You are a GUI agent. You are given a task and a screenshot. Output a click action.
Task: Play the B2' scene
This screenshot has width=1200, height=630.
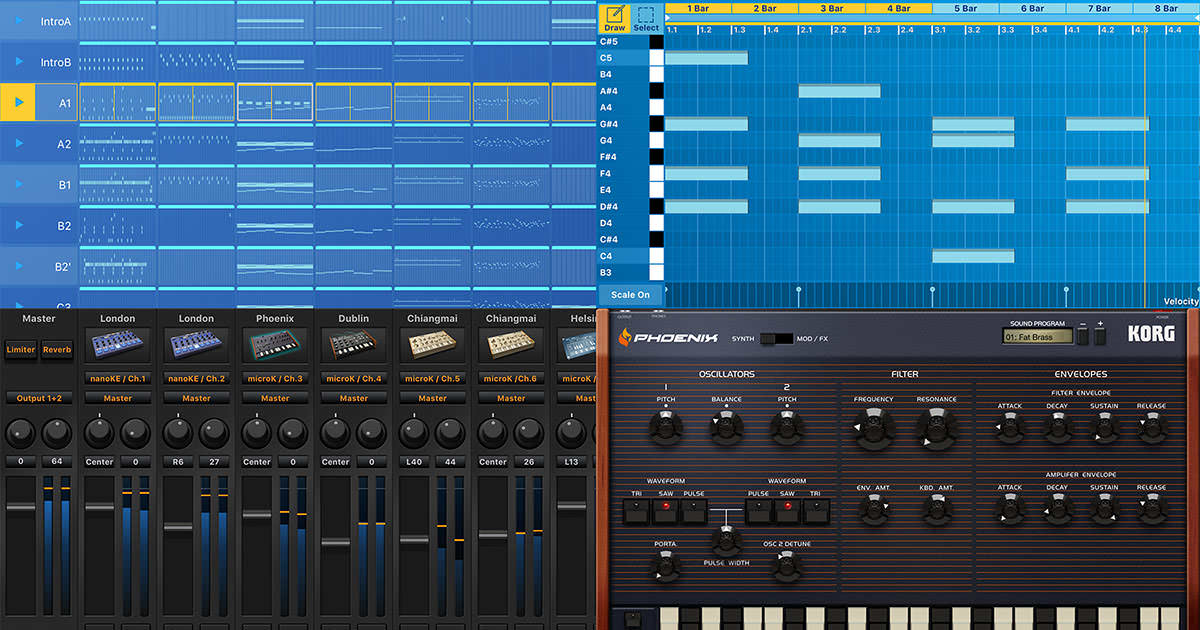[18, 267]
